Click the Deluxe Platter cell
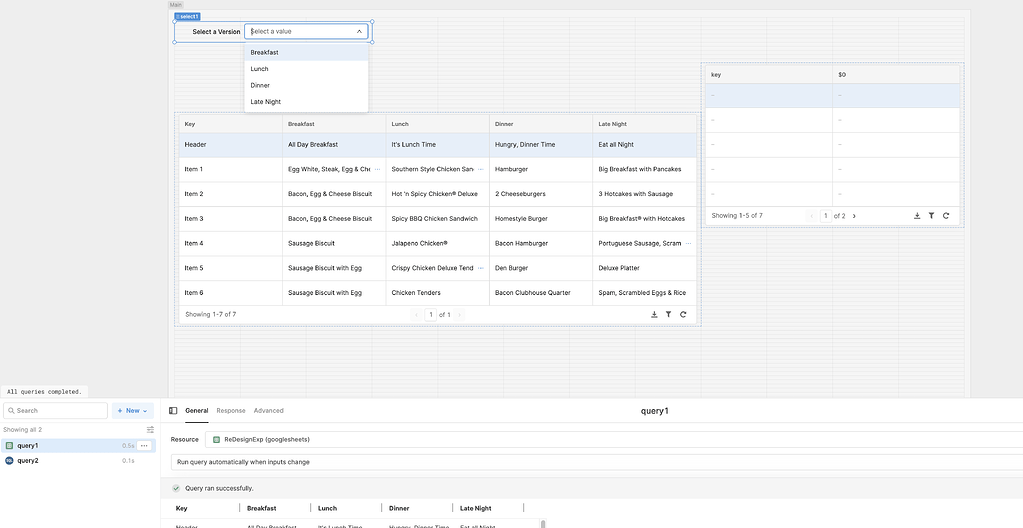Viewport: 1023px width, 528px height. click(x=645, y=268)
